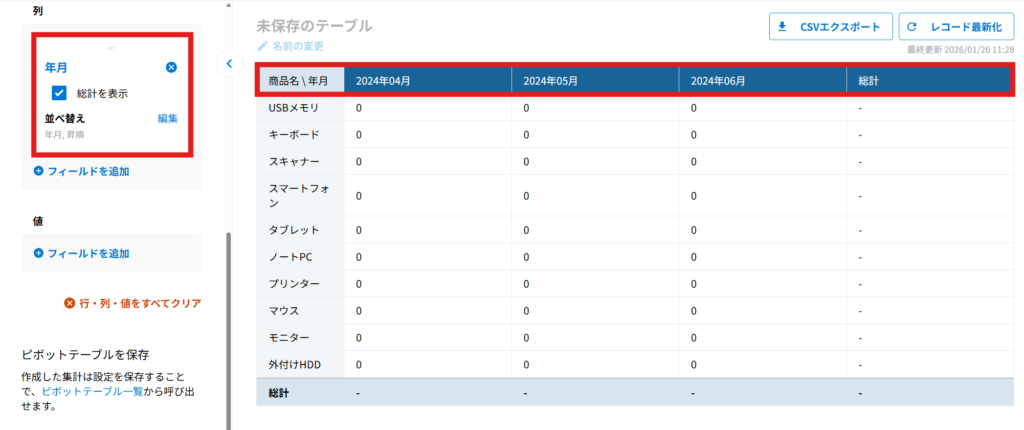Collapse the side panel with chevron button
The image size is (1024, 430).
pyautogui.click(x=228, y=64)
